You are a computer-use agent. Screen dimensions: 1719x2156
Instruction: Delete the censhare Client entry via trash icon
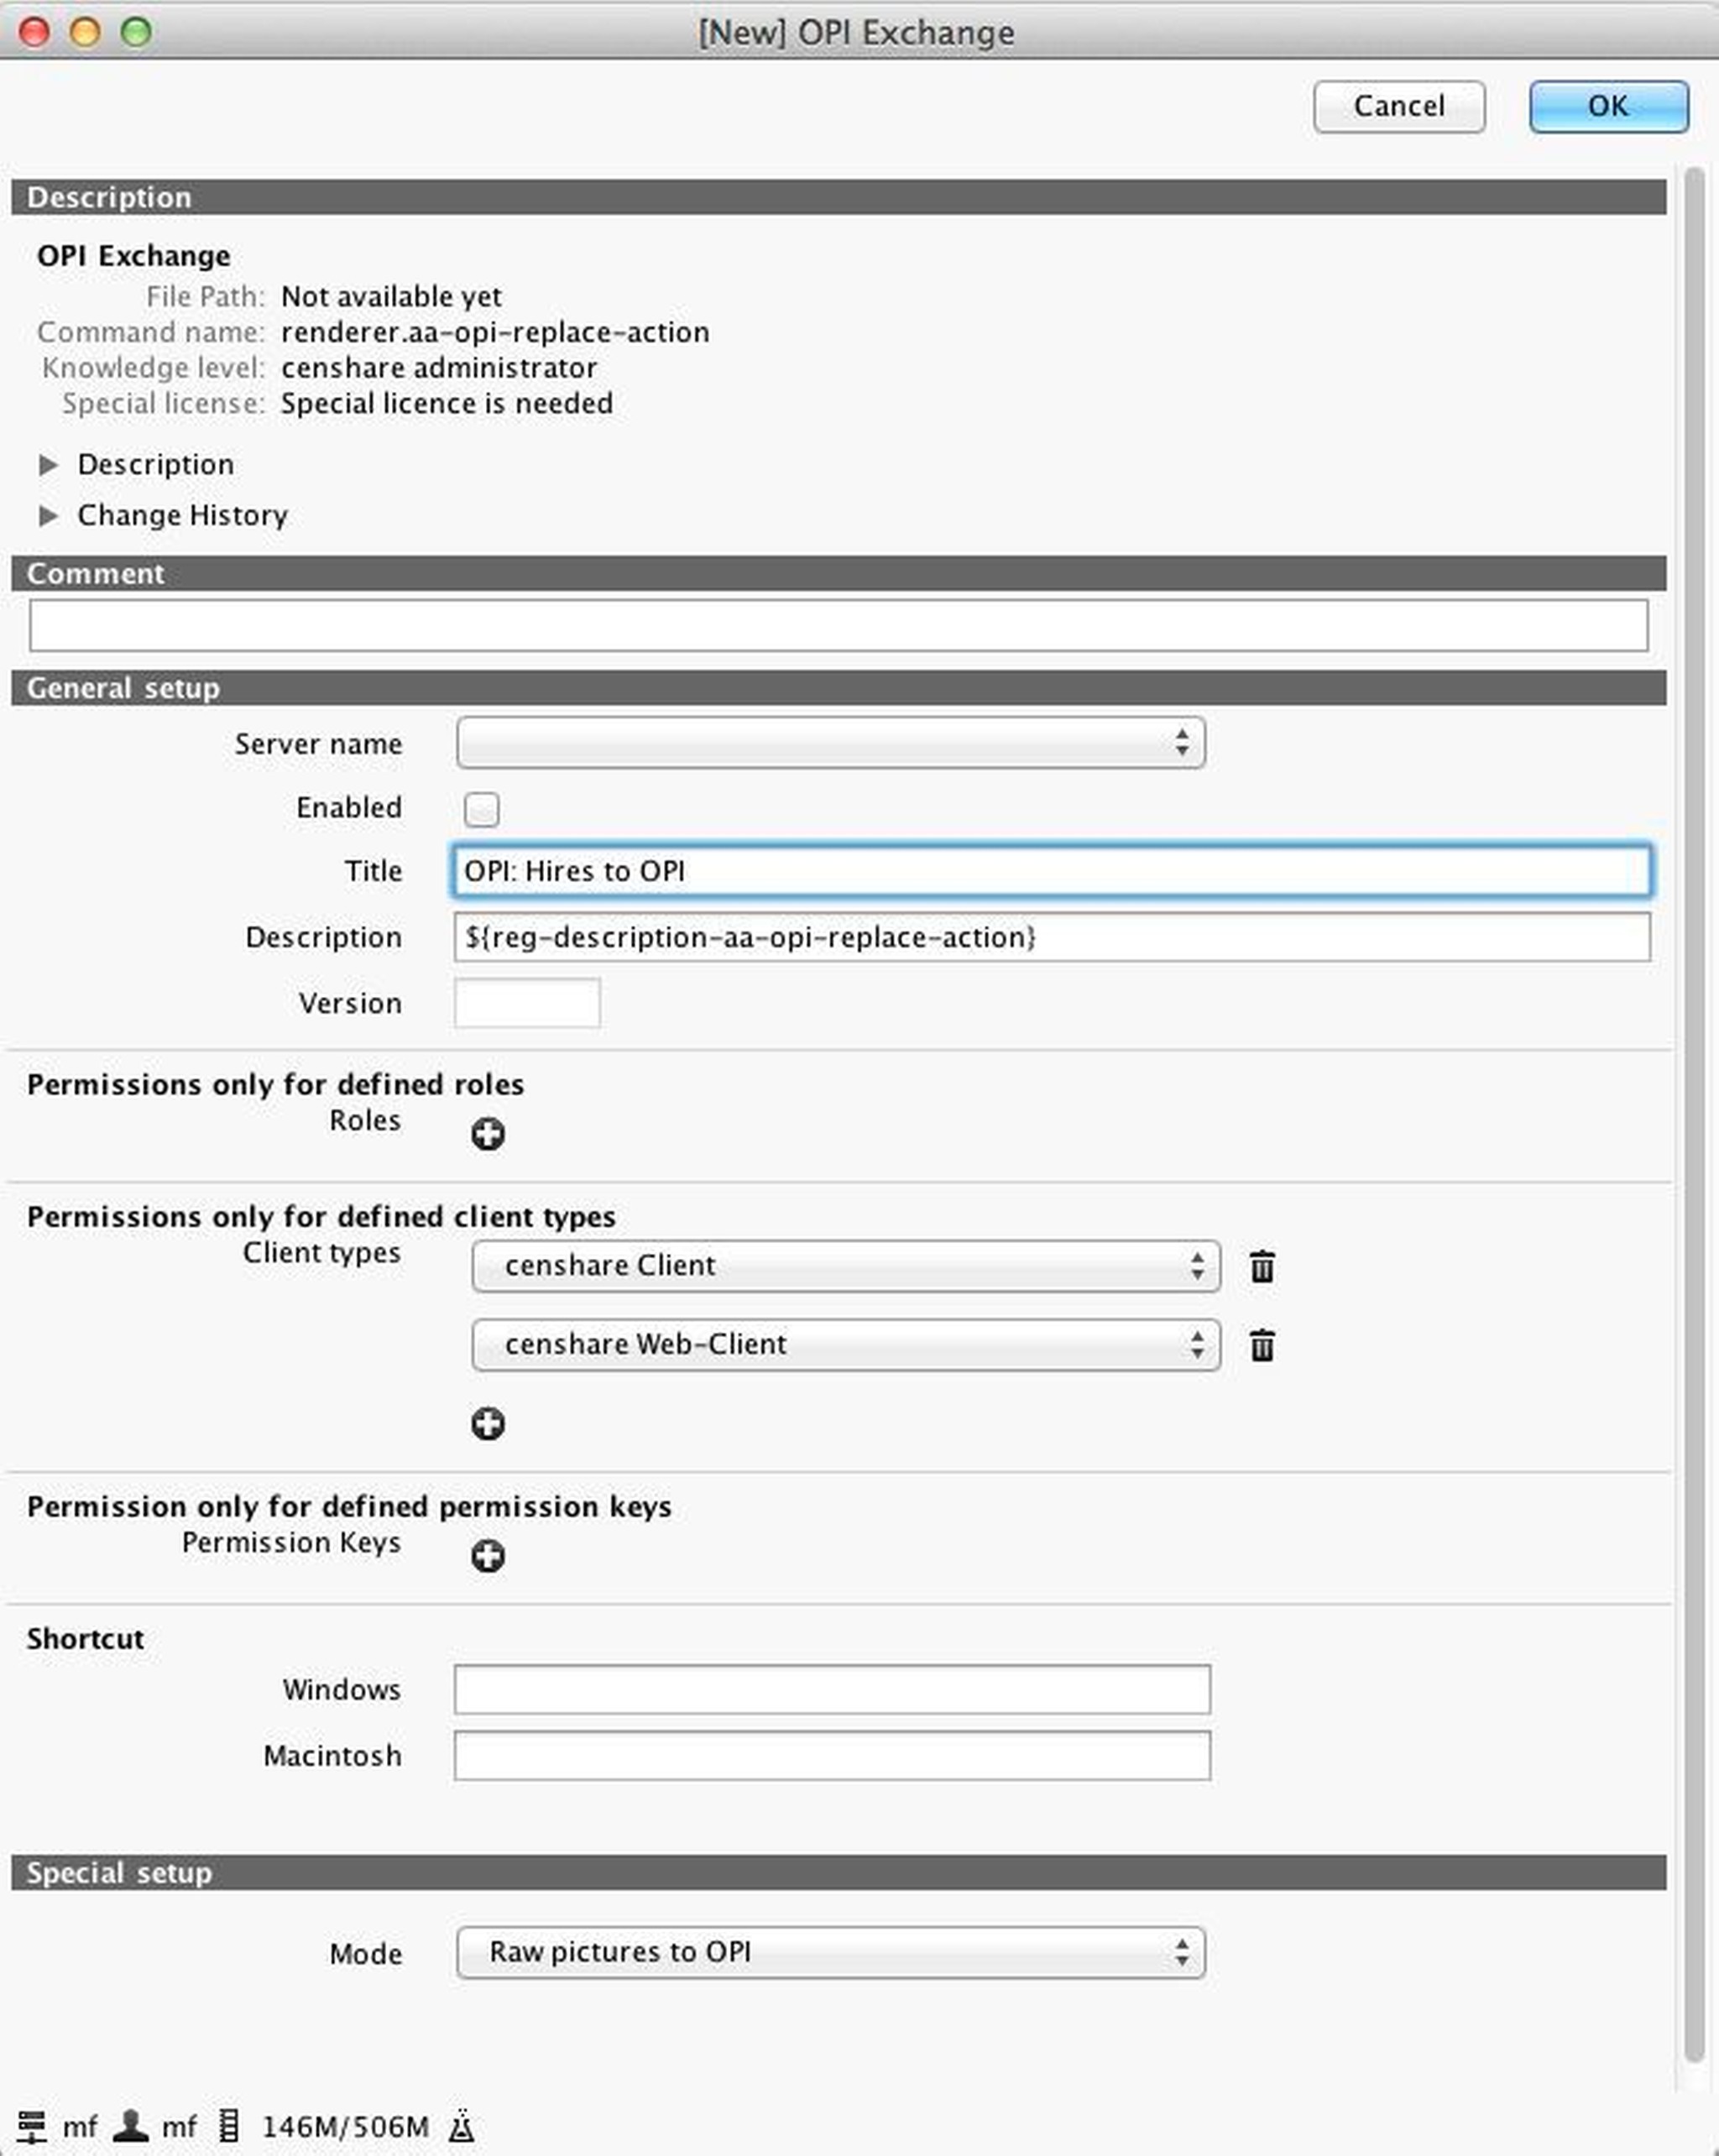pyautogui.click(x=1263, y=1266)
